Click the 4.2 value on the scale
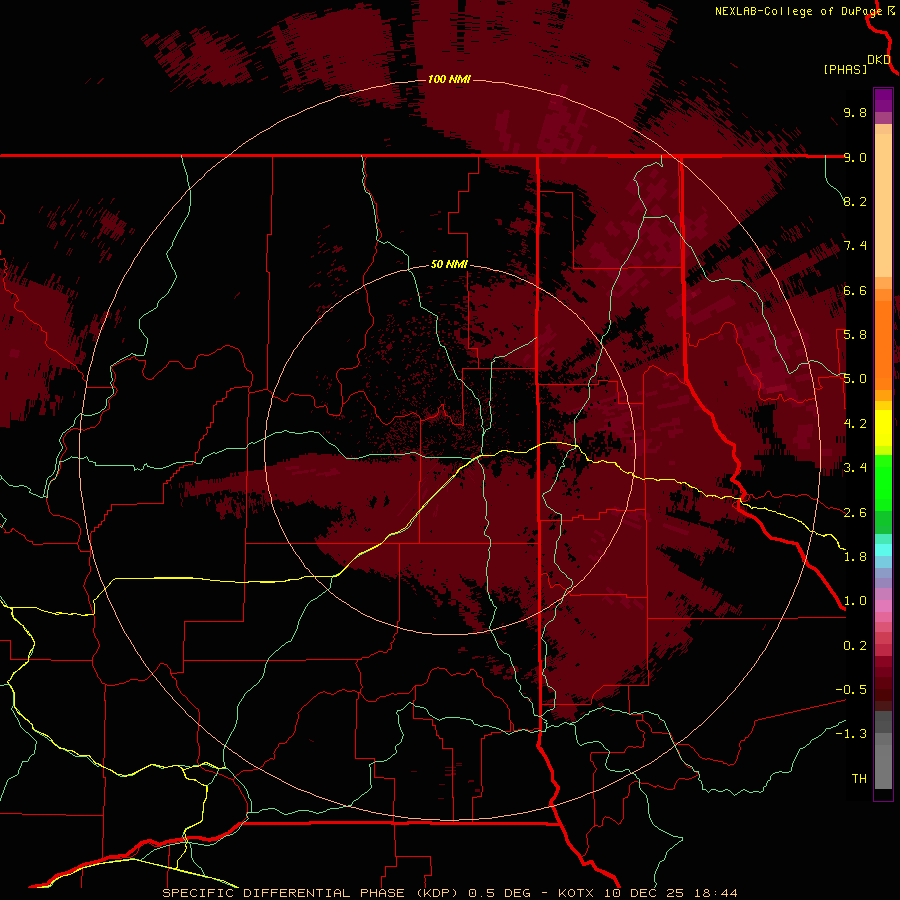This screenshot has height=900, width=900. pyautogui.click(x=855, y=424)
